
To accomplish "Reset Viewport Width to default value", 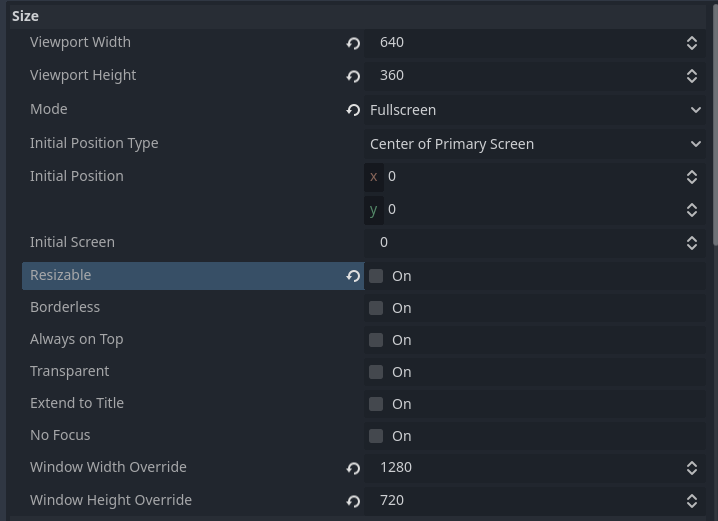I will click(x=353, y=43).
